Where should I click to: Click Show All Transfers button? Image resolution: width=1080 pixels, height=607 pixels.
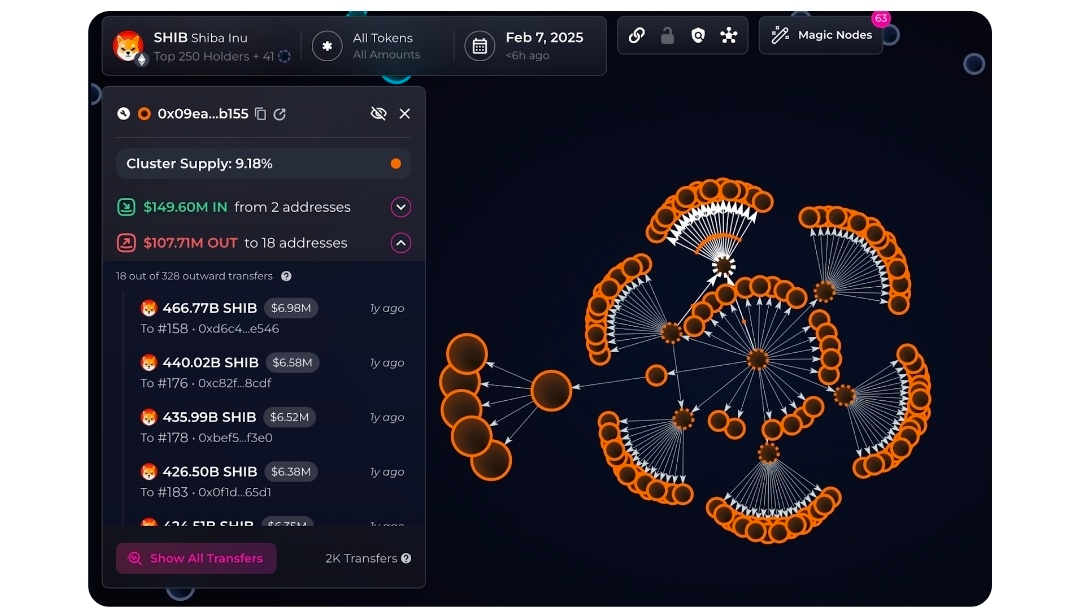196,558
